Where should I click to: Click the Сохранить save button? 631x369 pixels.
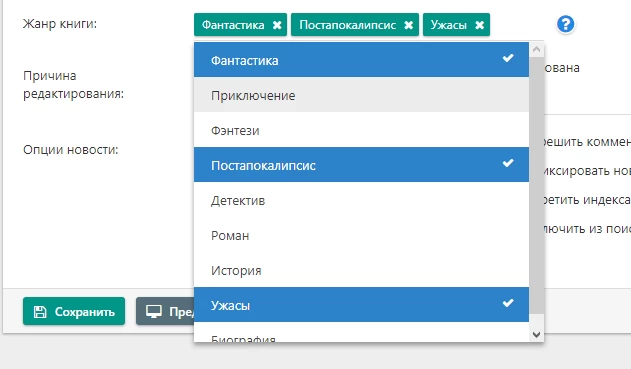pos(74,311)
